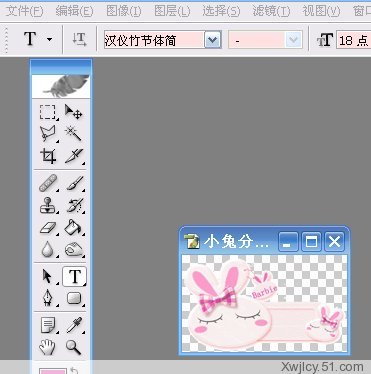
Task: Select the Hand tool
Action: pyautogui.click(x=48, y=347)
